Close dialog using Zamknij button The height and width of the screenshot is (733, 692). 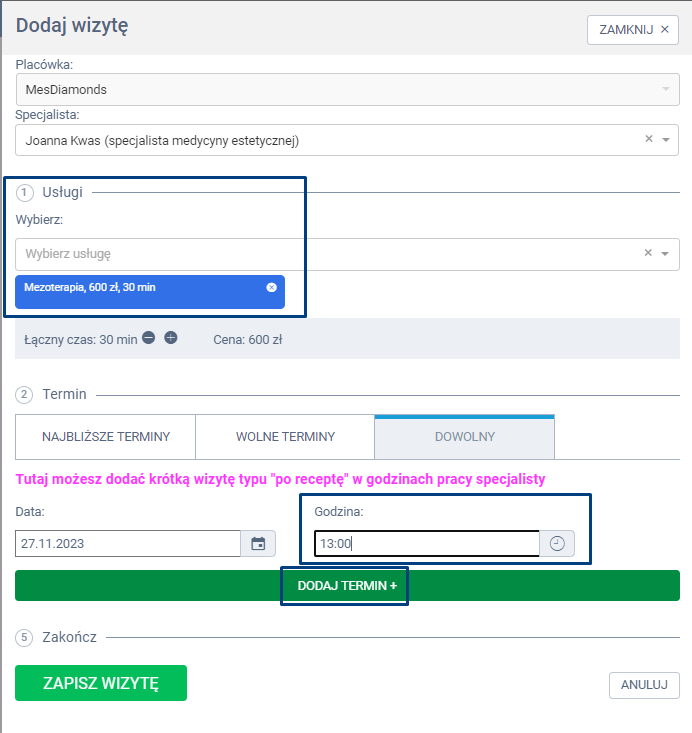632,30
